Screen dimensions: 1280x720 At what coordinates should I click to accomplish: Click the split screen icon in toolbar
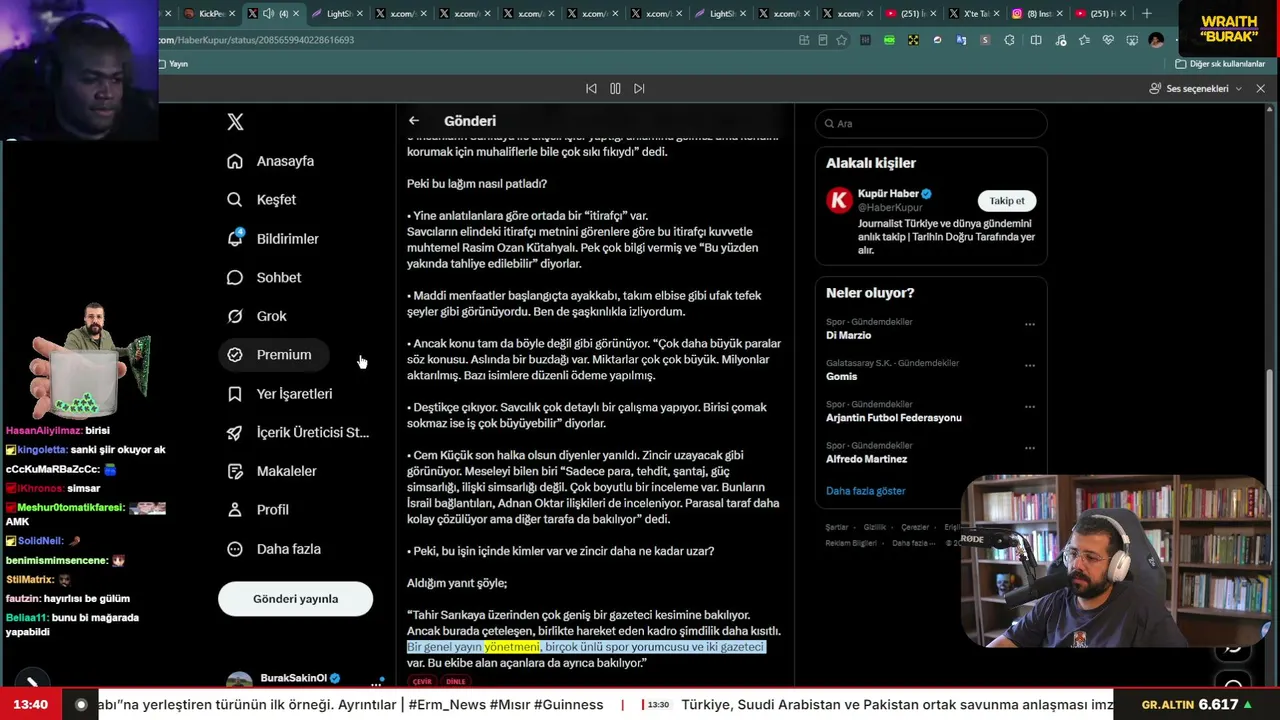tap(1036, 40)
